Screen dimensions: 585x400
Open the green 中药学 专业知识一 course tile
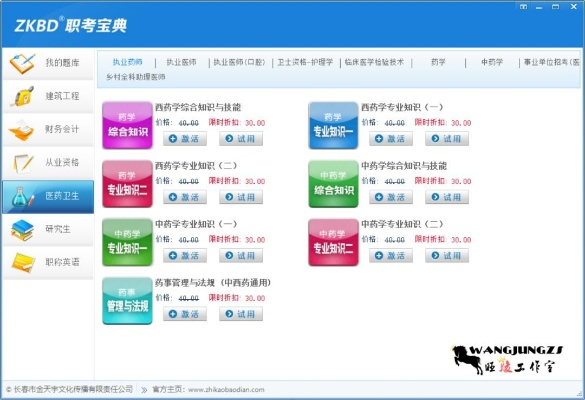pos(128,242)
